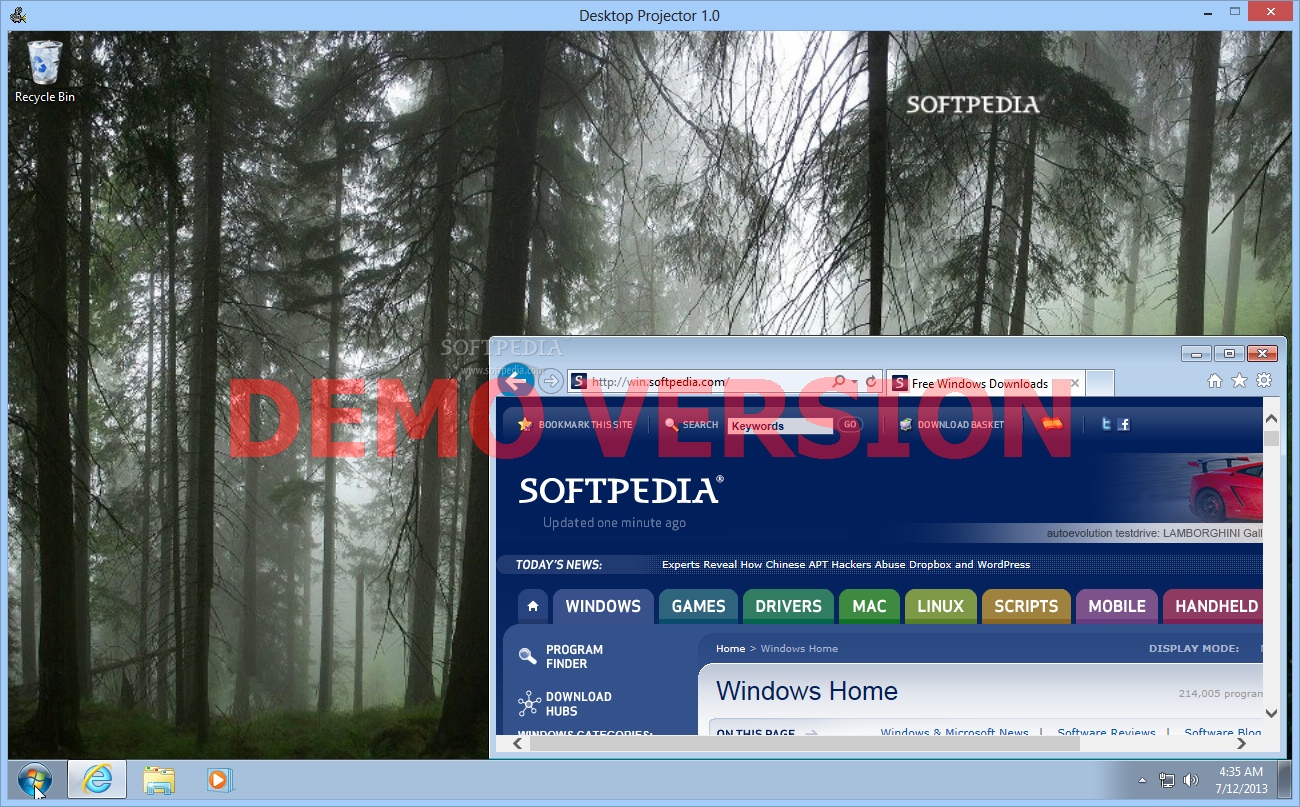Launch the media player taskbar icon

point(219,778)
